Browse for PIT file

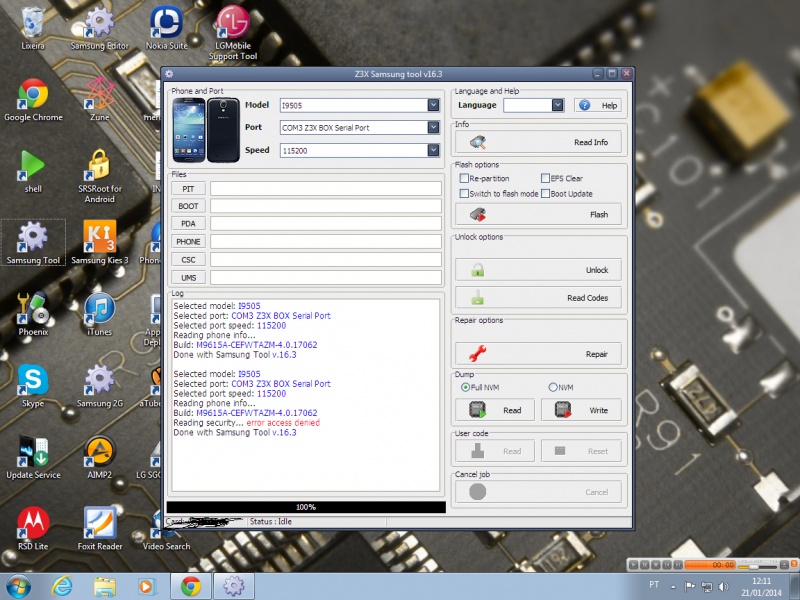coord(188,189)
